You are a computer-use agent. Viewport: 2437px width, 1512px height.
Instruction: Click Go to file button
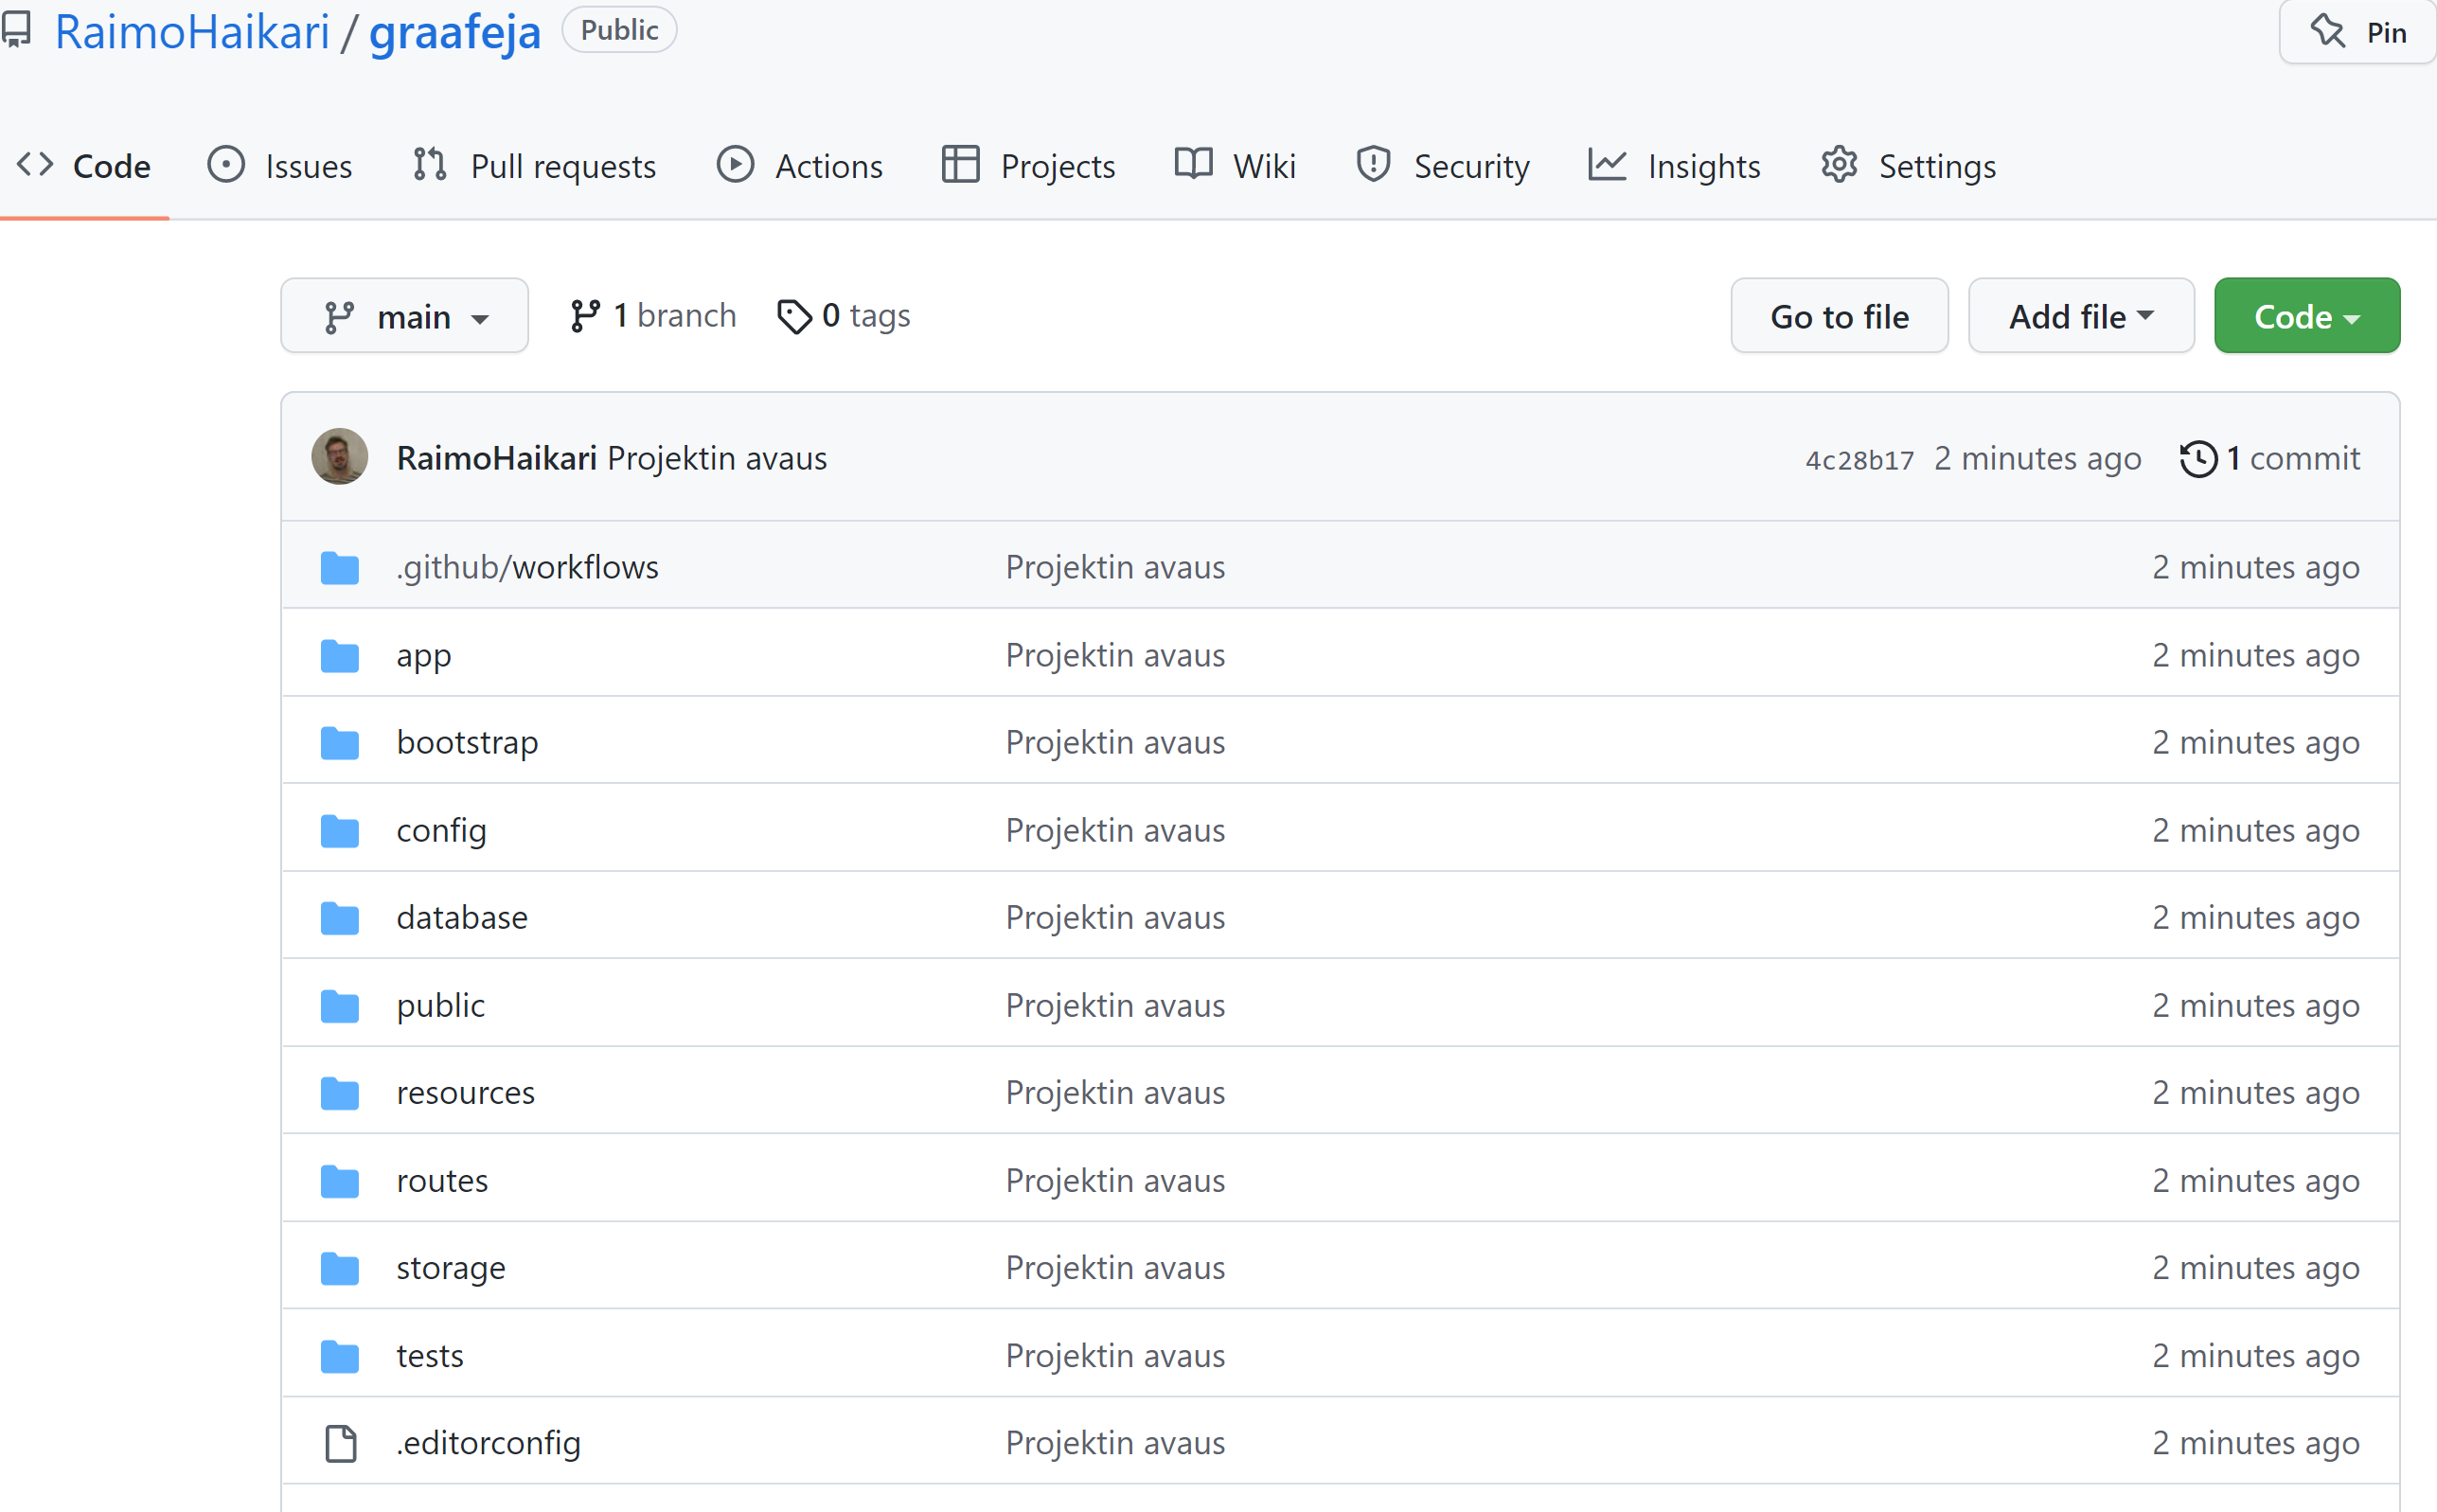(x=1839, y=316)
